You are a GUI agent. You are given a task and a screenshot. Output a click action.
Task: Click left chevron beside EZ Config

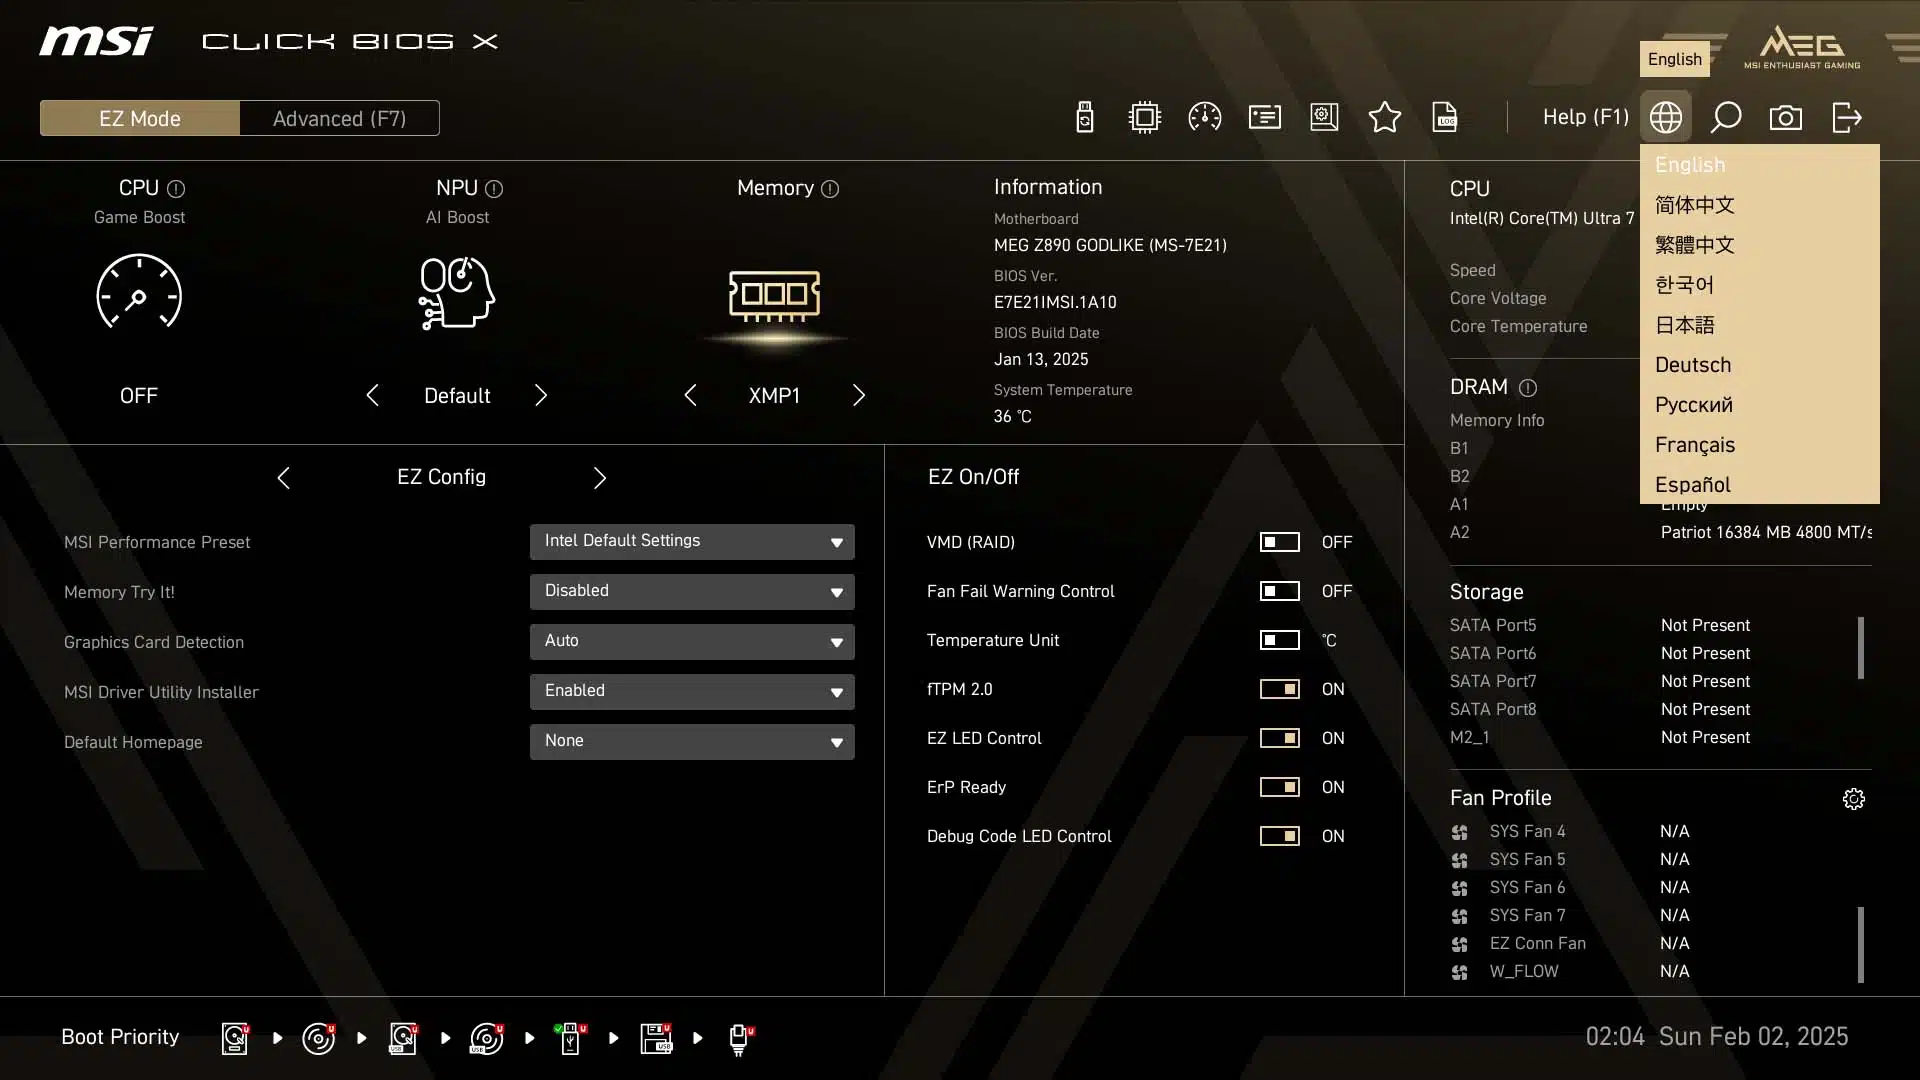point(283,478)
